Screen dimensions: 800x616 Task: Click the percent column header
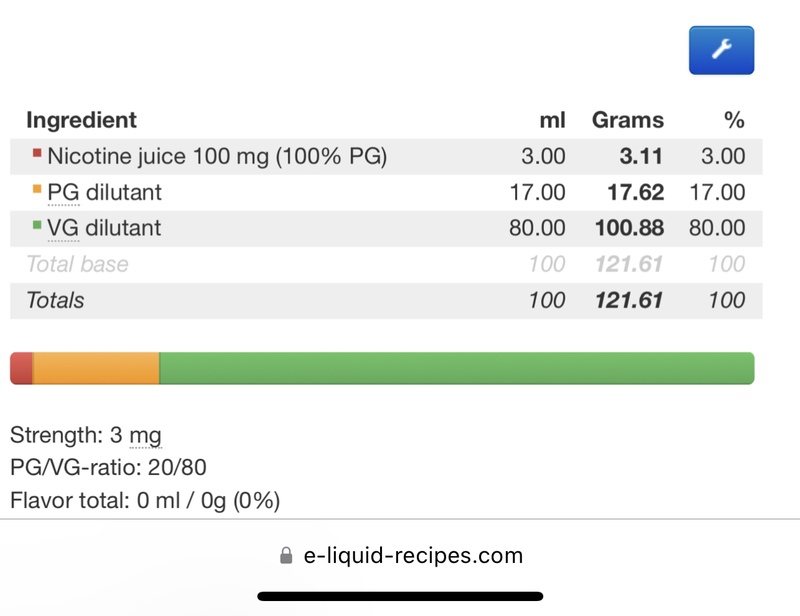pos(734,120)
